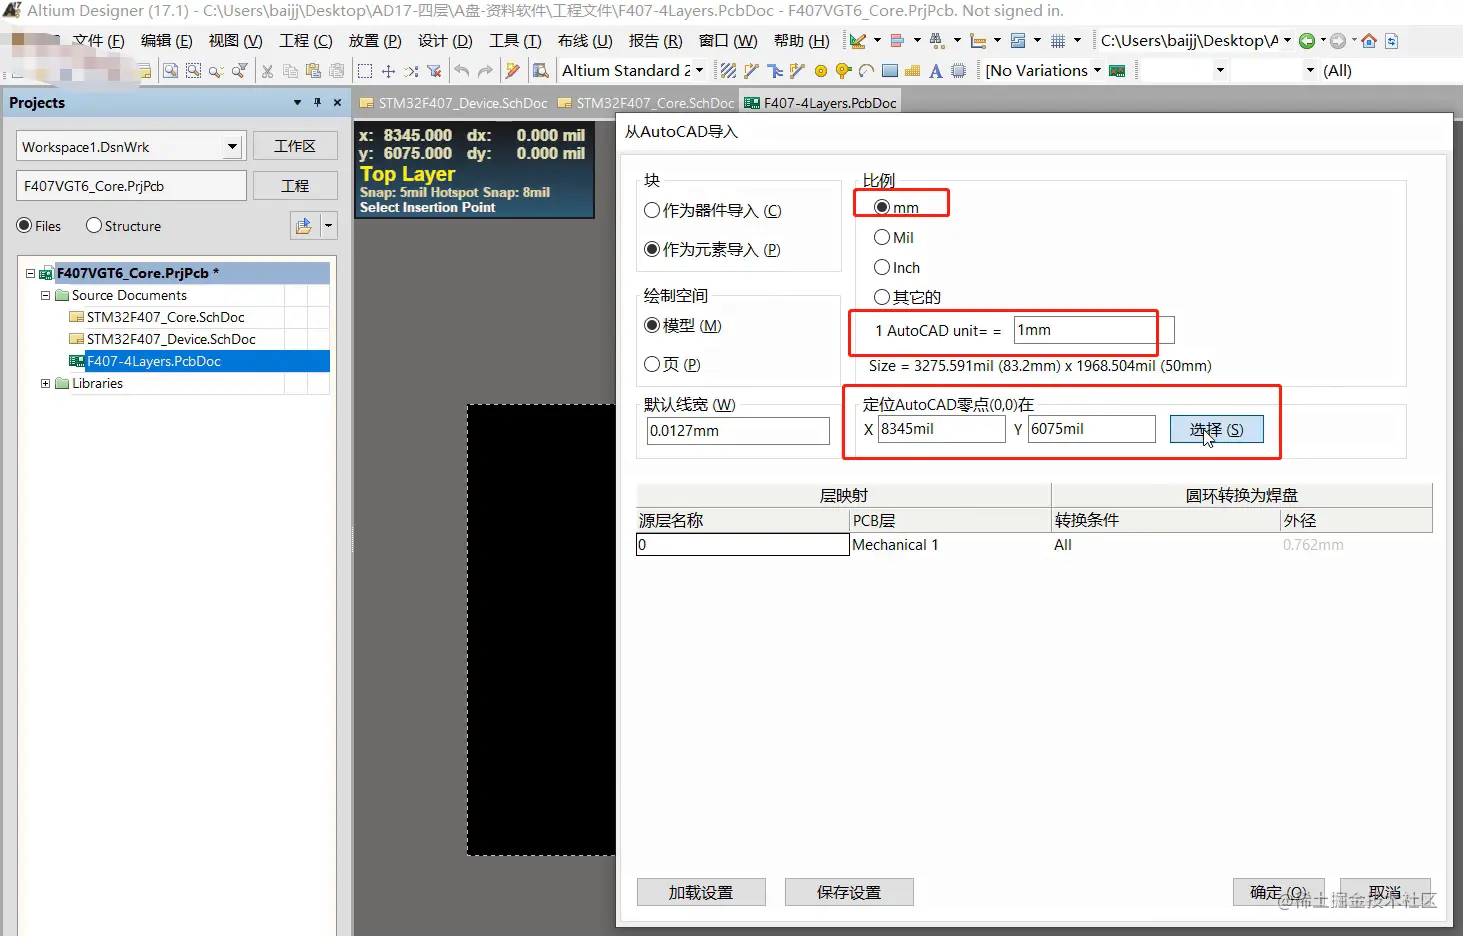Click the browse components icon

tap(541, 71)
